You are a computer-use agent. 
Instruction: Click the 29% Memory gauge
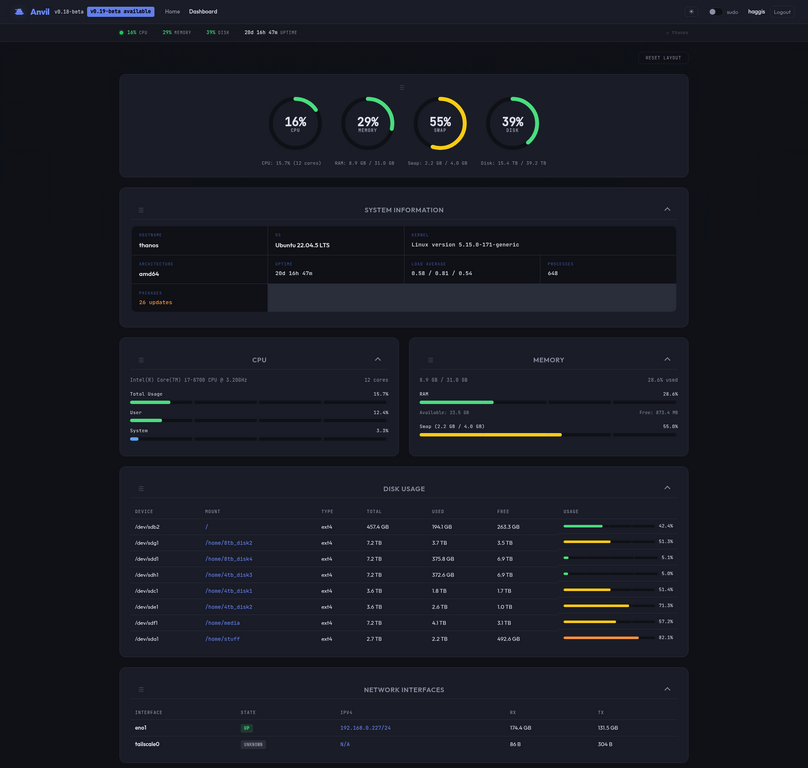click(x=368, y=123)
